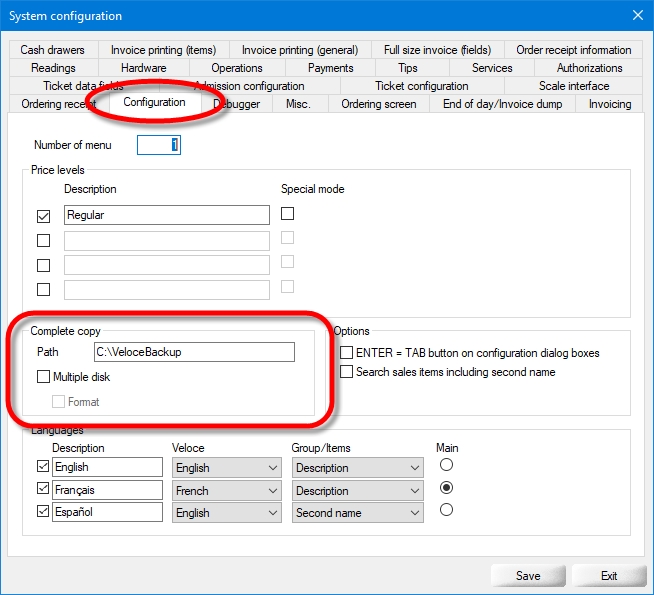Enable search sales items including second name
This screenshot has width=654, height=595.
347,372
